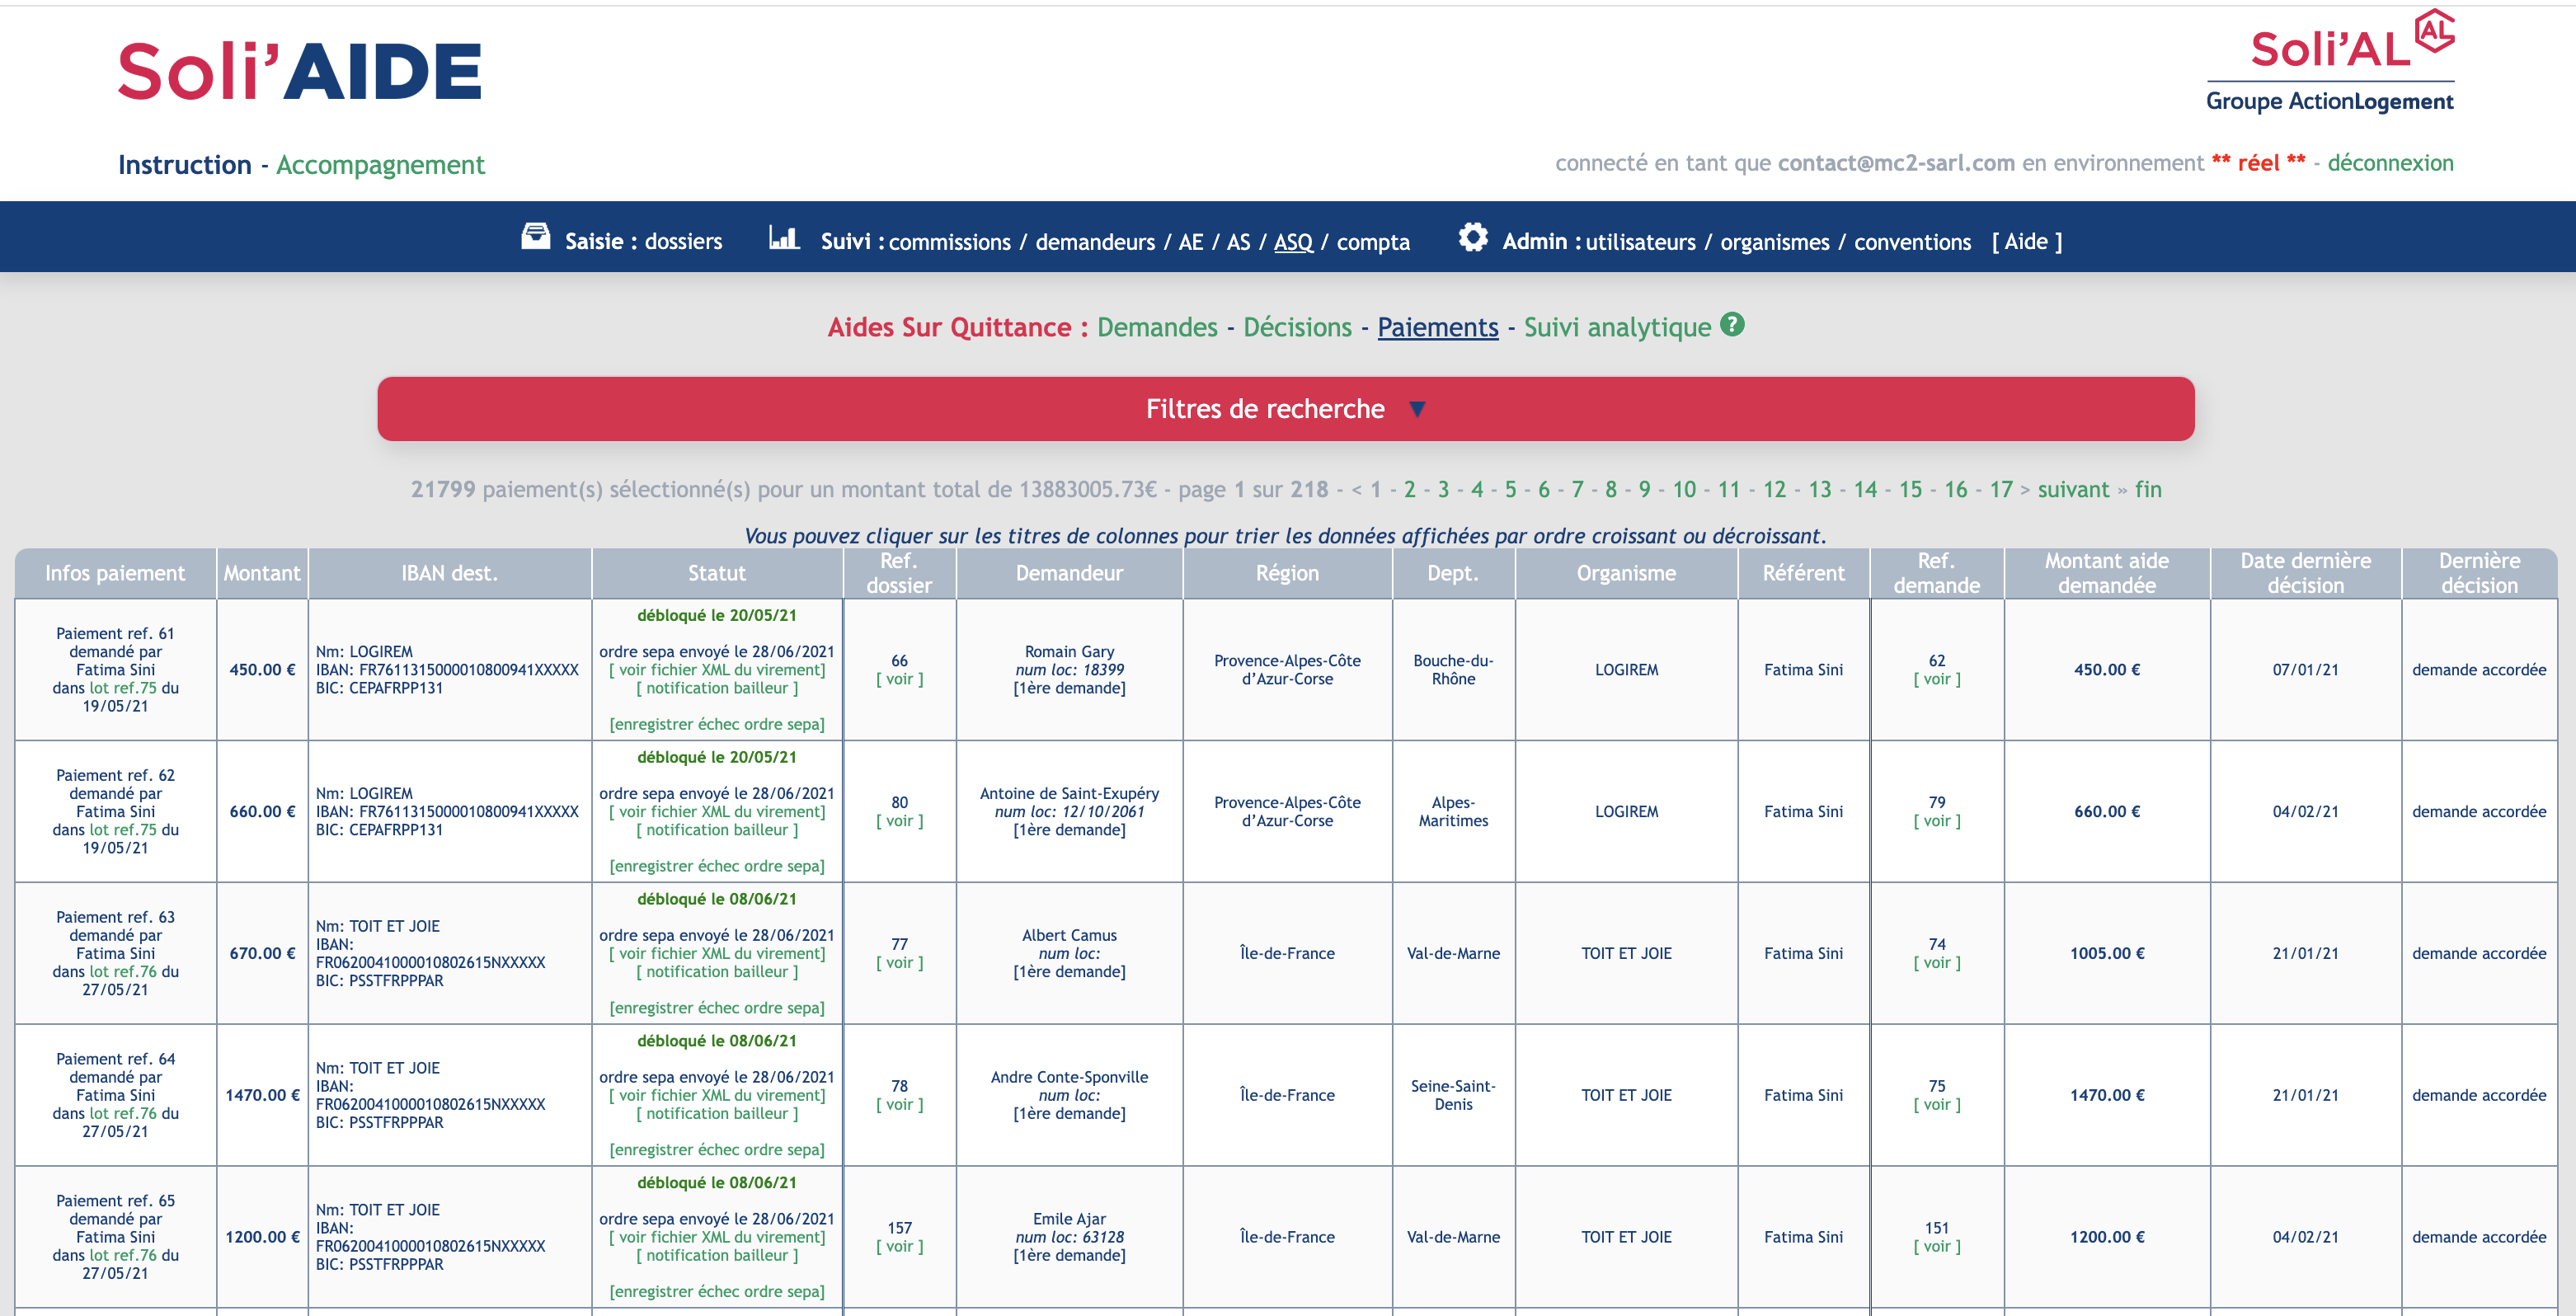2576x1316 pixels.
Task: Sort by the Organisme column header
Action: point(1626,573)
